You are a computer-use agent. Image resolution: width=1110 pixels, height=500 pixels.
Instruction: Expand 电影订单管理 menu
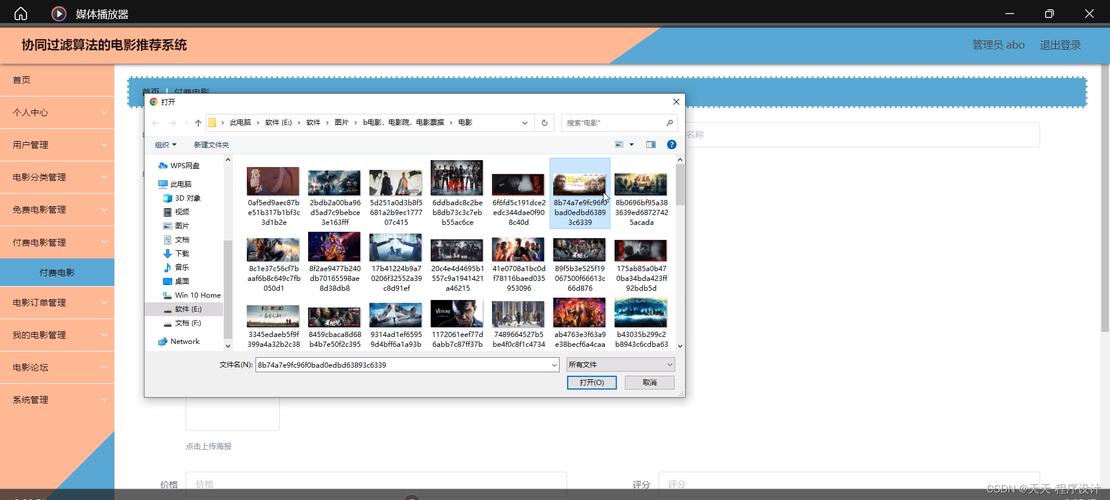tap(57, 302)
